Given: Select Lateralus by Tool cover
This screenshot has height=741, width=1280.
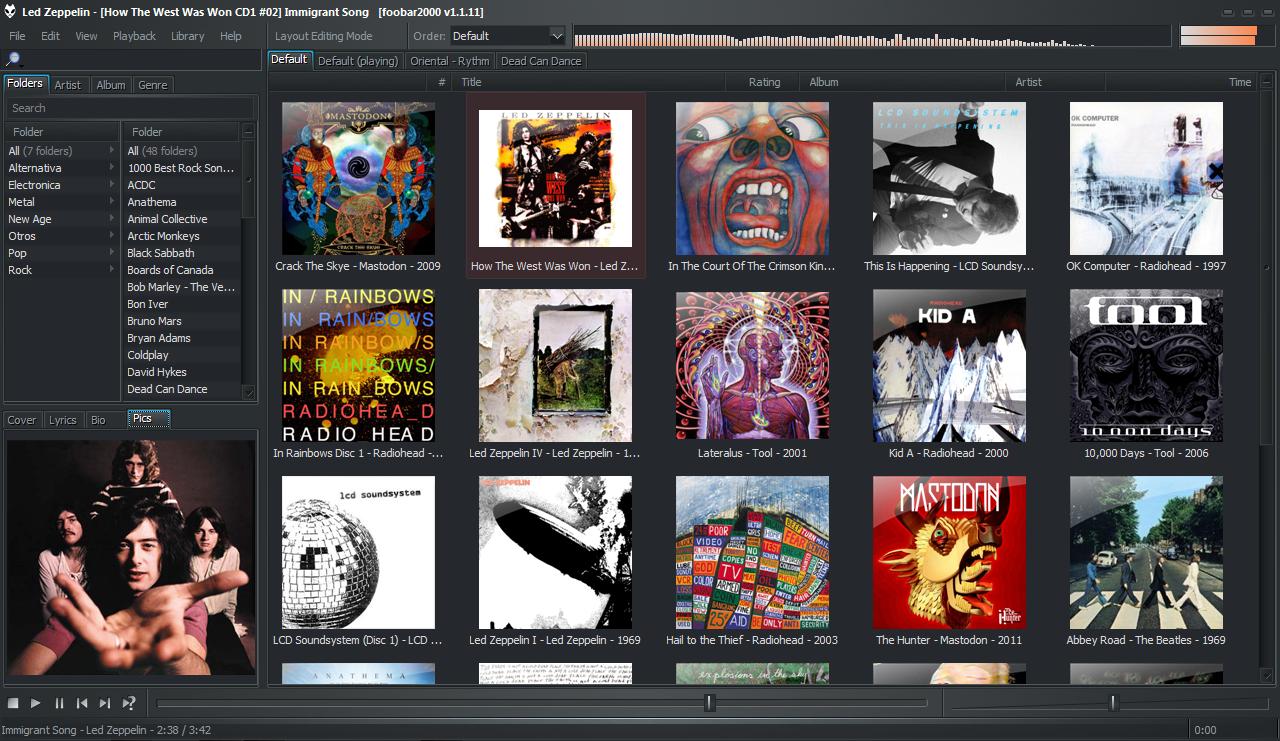Looking at the screenshot, I should 752,365.
